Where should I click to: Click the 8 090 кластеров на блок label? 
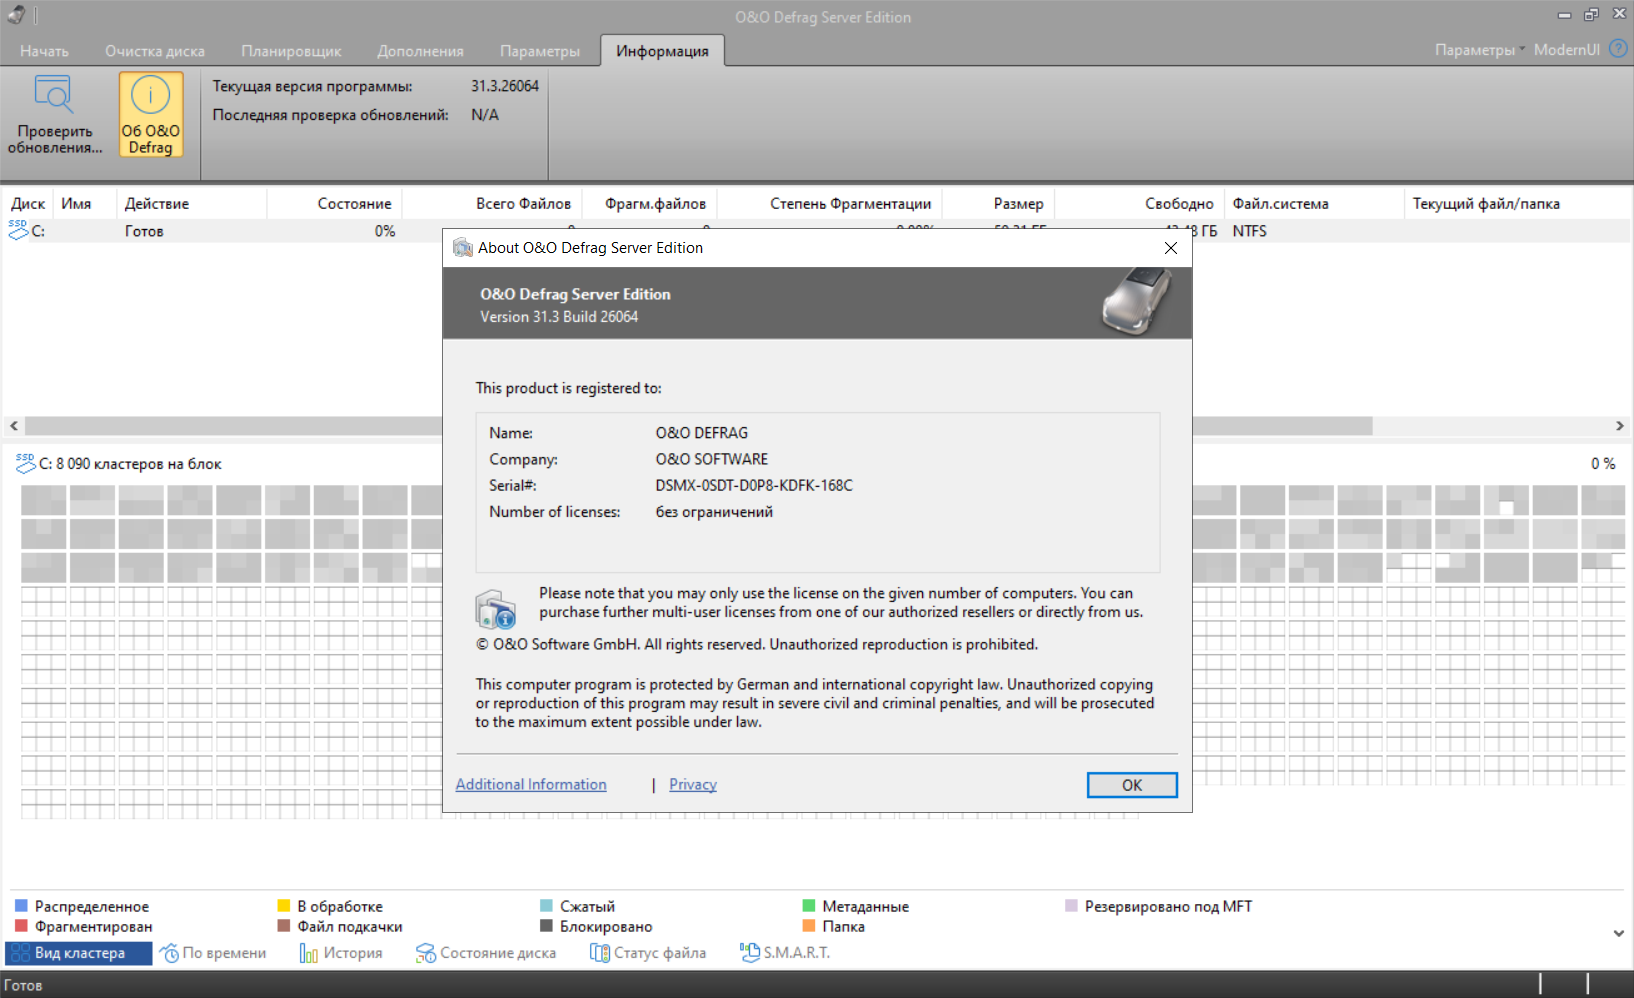[x=139, y=464]
